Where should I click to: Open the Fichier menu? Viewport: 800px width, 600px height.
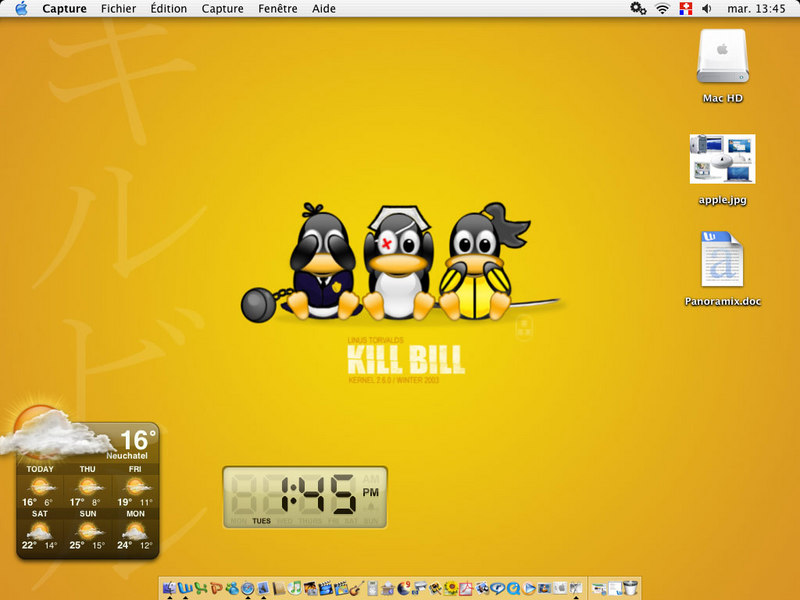point(118,9)
